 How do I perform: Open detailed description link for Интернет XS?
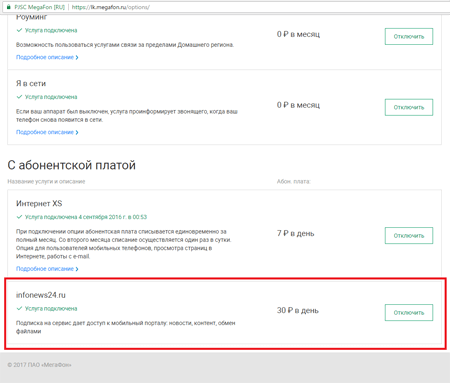click(x=47, y=269)
